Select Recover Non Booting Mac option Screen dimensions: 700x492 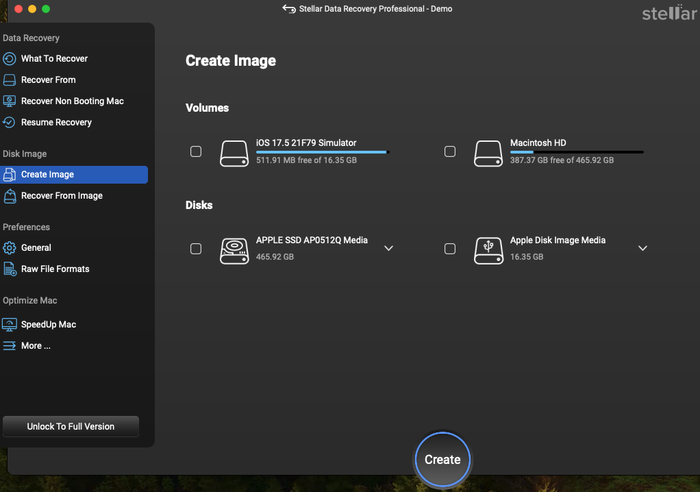click(72, 101)
